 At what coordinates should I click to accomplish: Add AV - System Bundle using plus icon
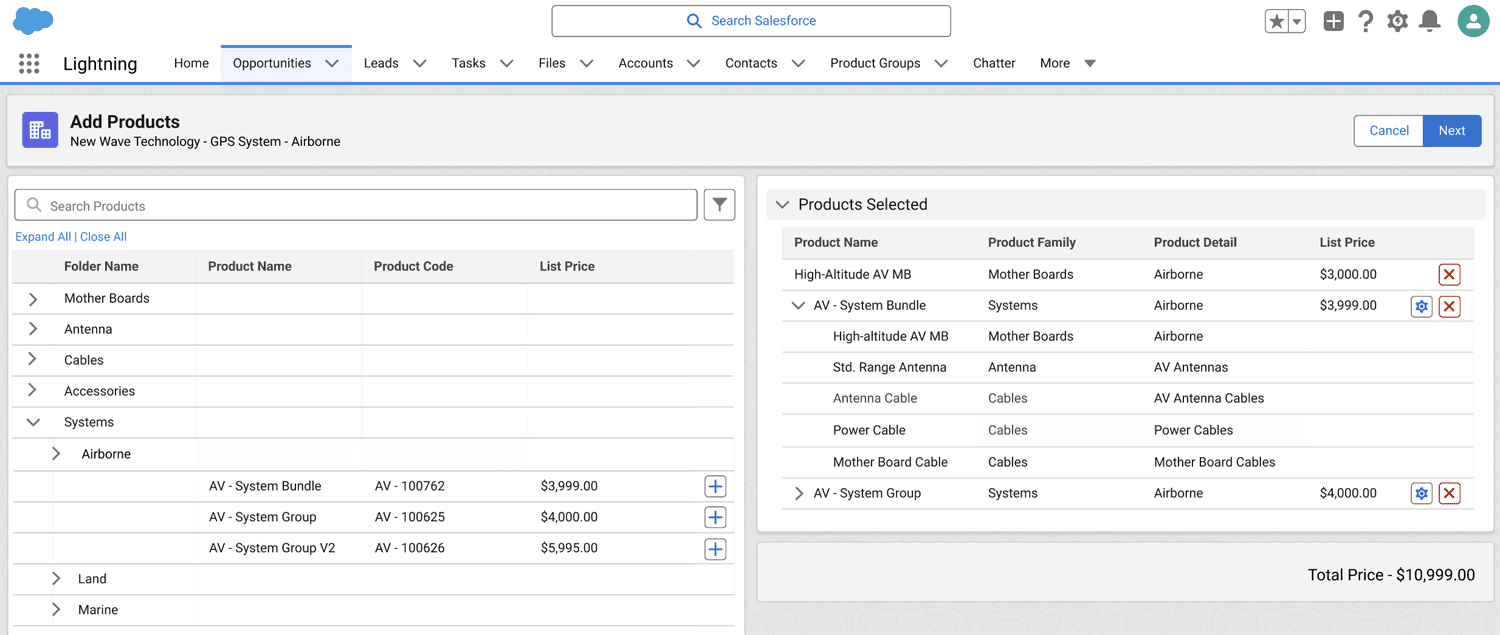[x=715, y=487]
